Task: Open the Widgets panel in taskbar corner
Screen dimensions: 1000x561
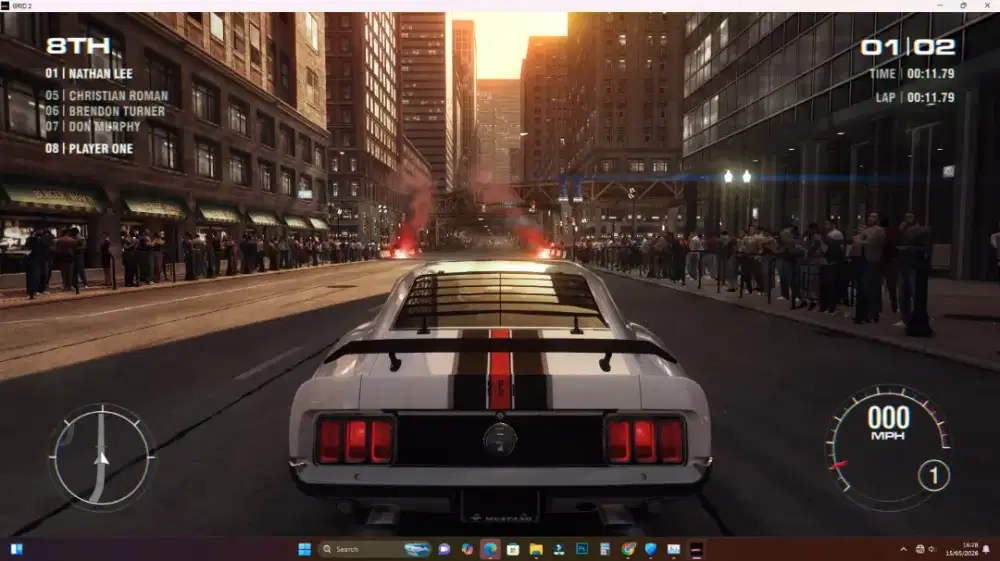Action: [17, 549]
